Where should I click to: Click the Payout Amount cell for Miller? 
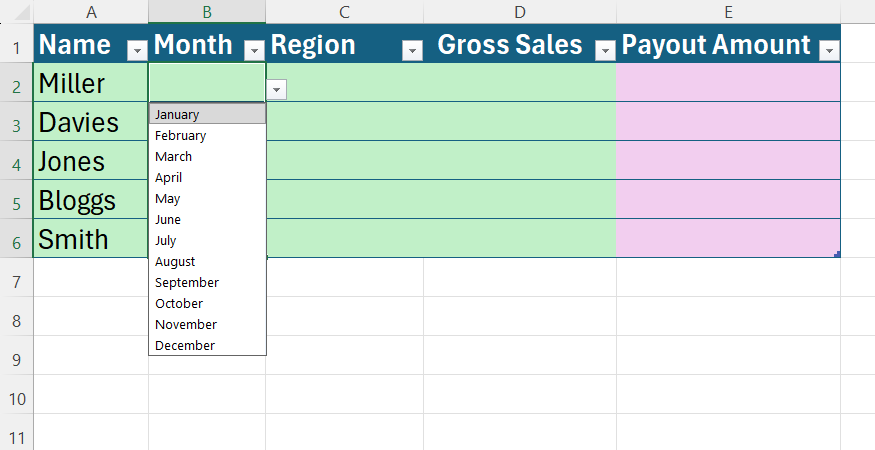tap(728, 82)
